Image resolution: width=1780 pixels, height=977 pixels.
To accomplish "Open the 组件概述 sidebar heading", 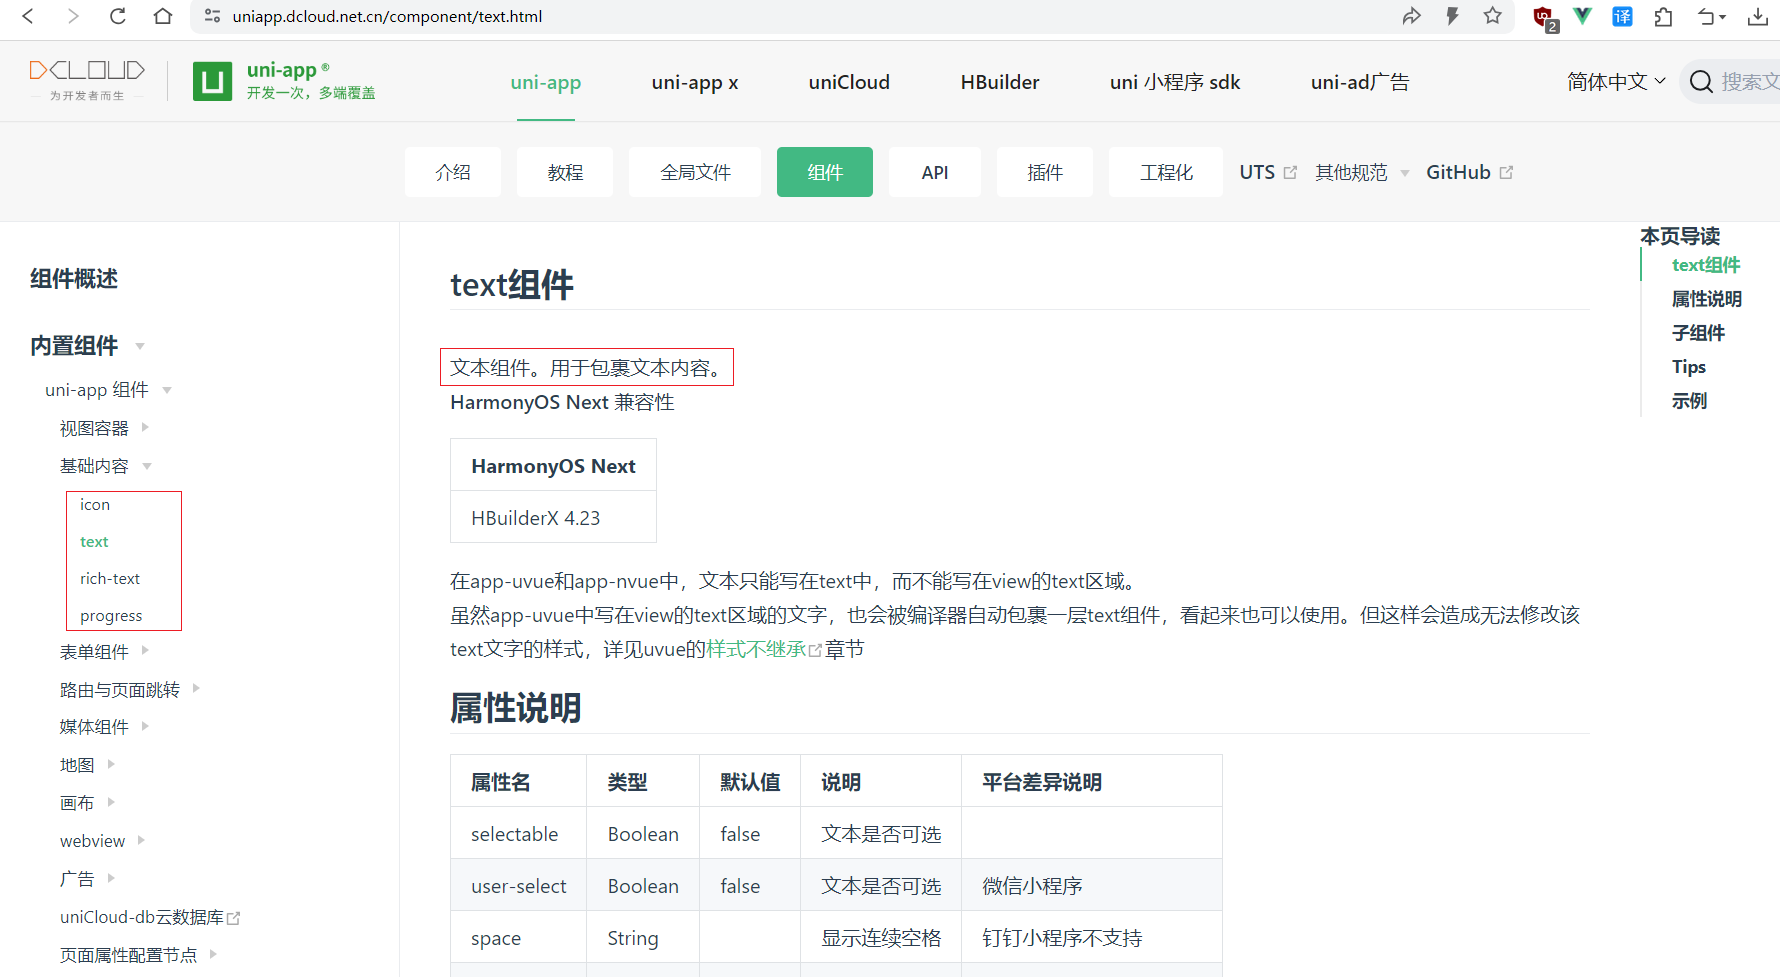I will [x=74, y=279].
